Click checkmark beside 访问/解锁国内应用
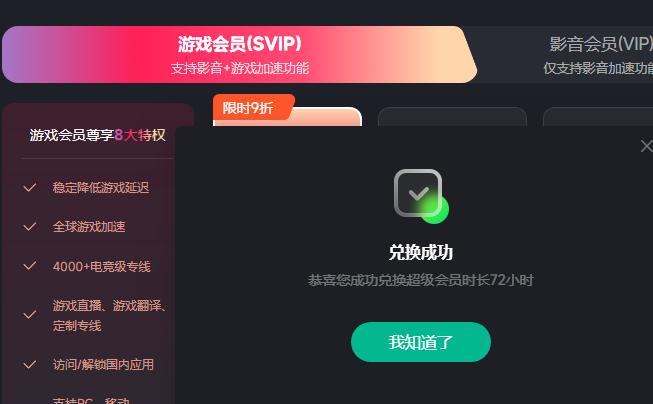Image resolution: width=653 pixels, height=404 pixels. [30, 365]
